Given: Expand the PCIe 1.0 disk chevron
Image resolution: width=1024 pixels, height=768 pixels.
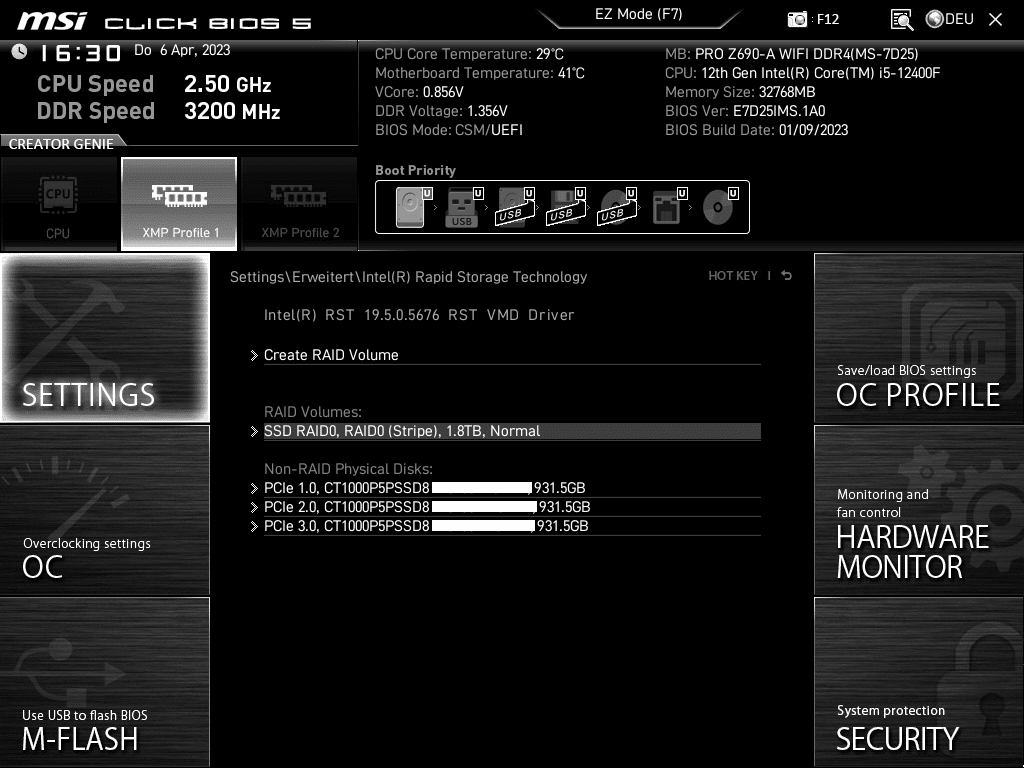Looking at the screenshot, I should [x=254, y=488].
